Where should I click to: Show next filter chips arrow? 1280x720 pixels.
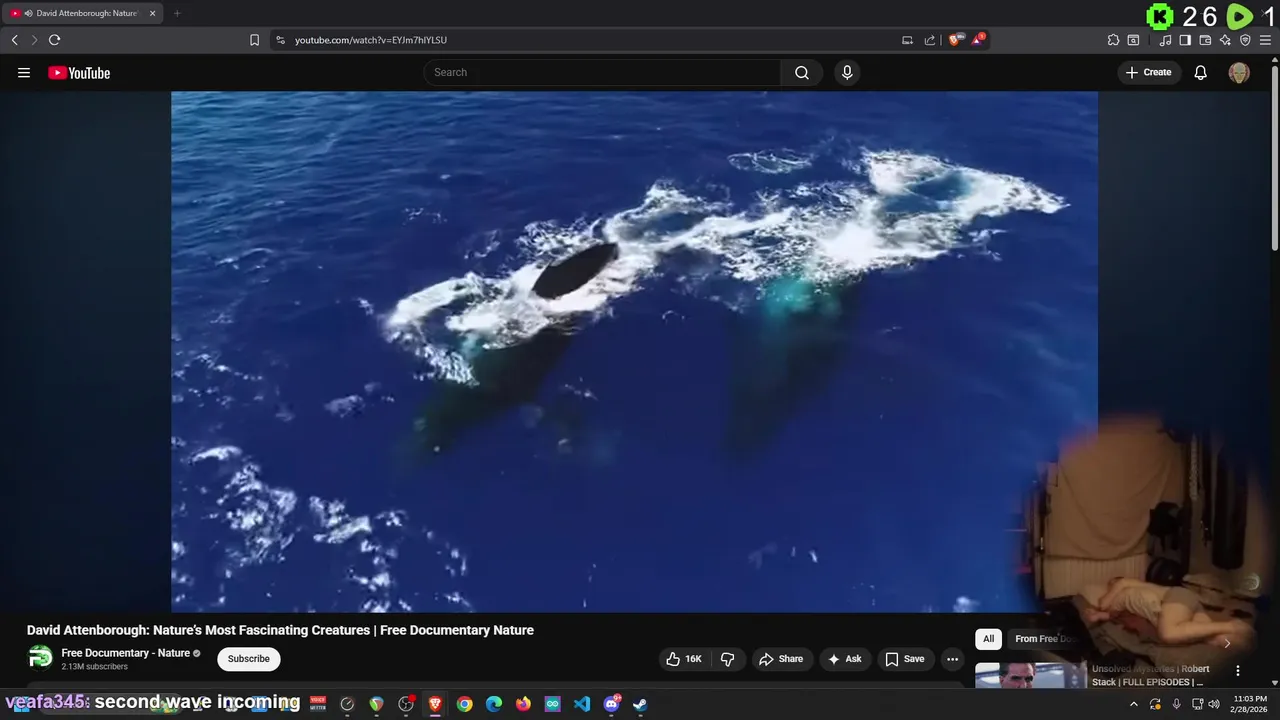[1227, 643]
